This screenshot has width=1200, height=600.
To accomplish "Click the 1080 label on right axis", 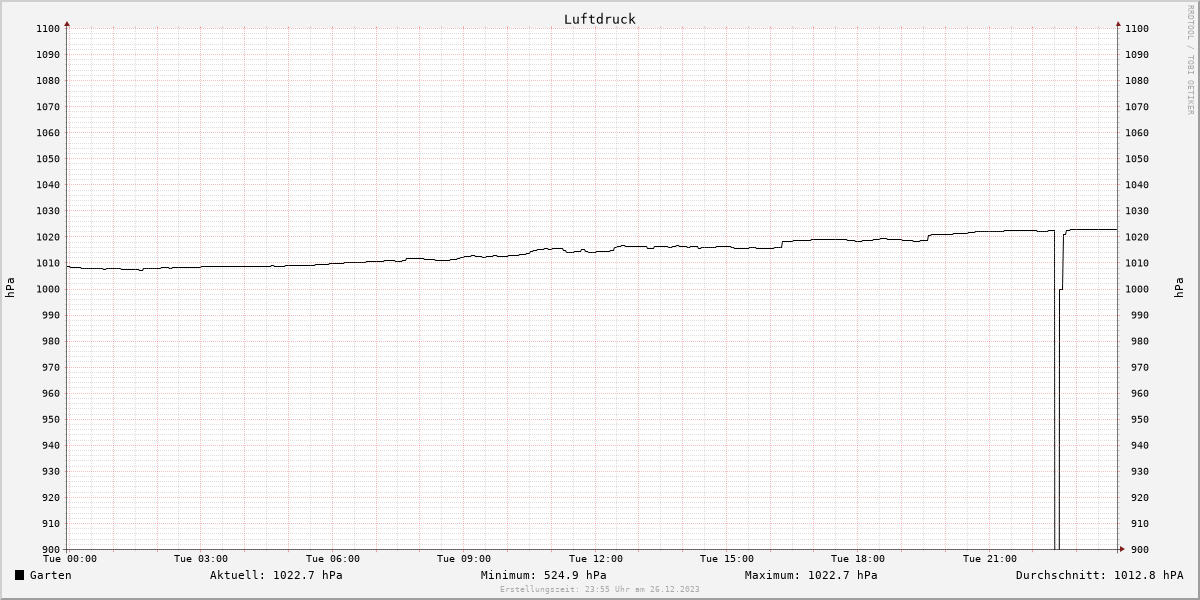I will (x=1137, y=81).
